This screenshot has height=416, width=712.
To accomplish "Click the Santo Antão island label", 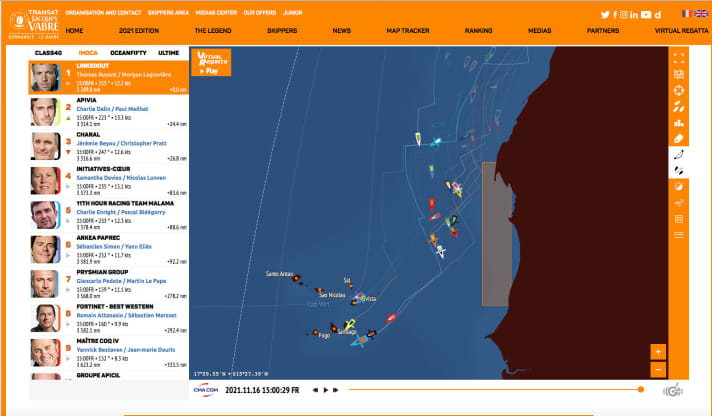I will pos(279,274).
